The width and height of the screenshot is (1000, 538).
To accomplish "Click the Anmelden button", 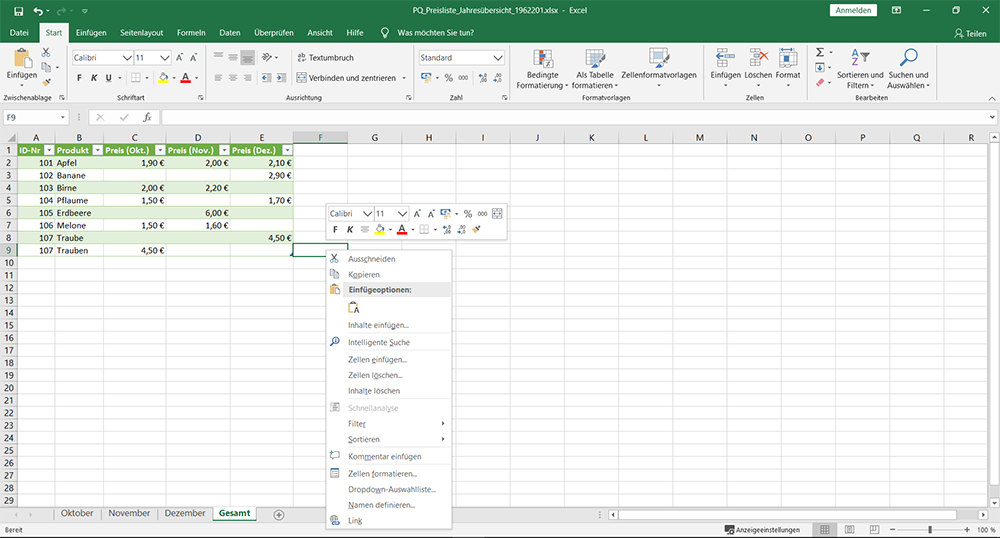I will pos(853,10).
